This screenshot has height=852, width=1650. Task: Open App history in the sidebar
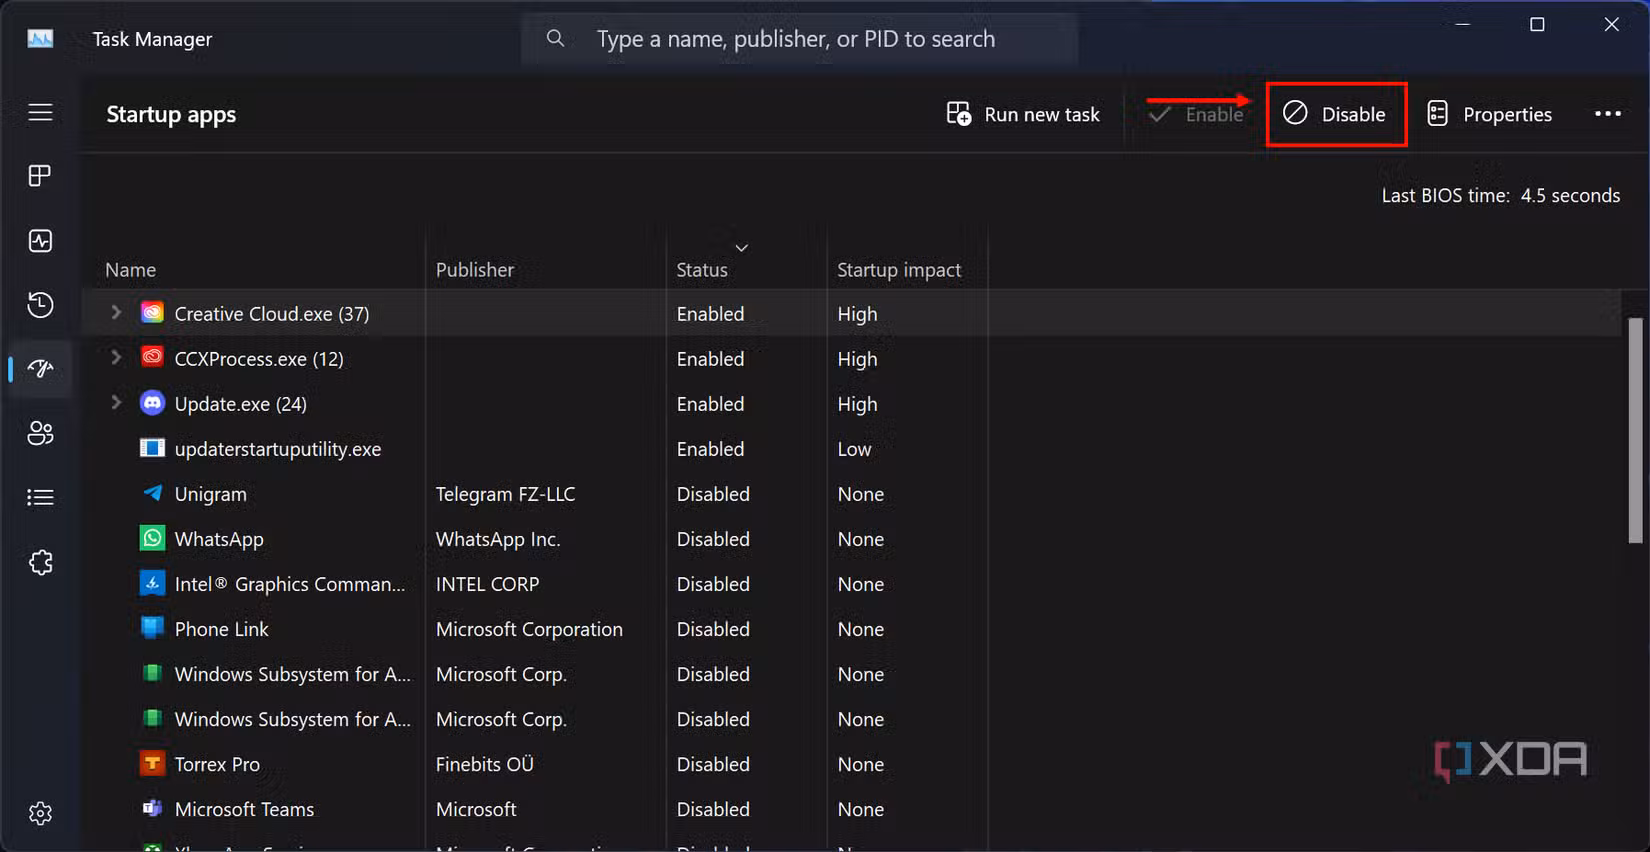pos(40,305)
